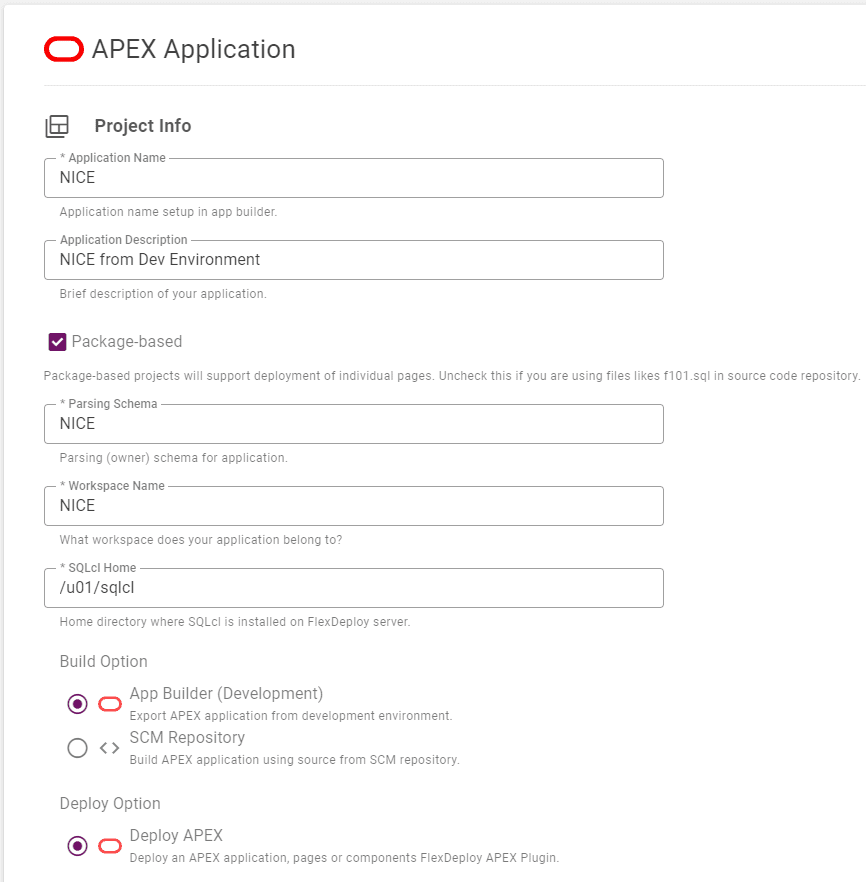Click the SCM Repository option label
The image size is (866, 882).
coord(187,737)
